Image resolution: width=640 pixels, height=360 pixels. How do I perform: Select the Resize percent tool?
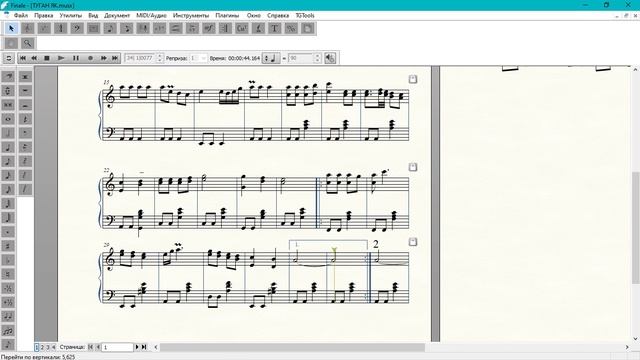(x=291, y=28)
